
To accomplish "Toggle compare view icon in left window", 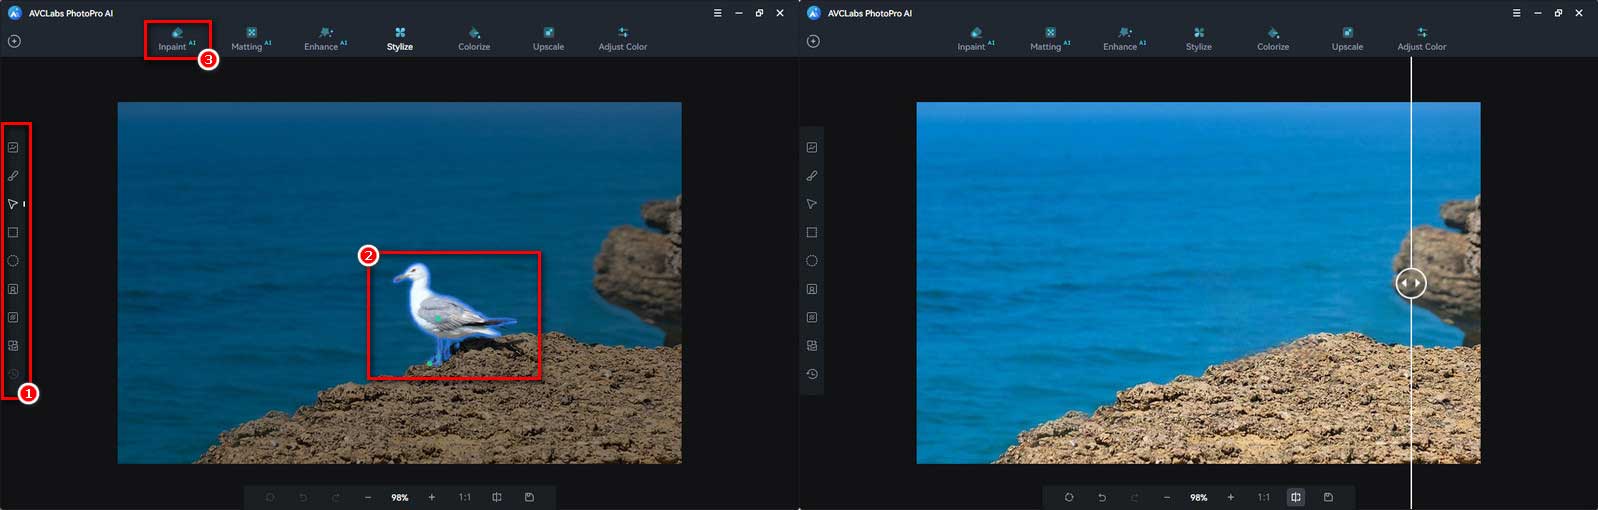I will point(497,497).
